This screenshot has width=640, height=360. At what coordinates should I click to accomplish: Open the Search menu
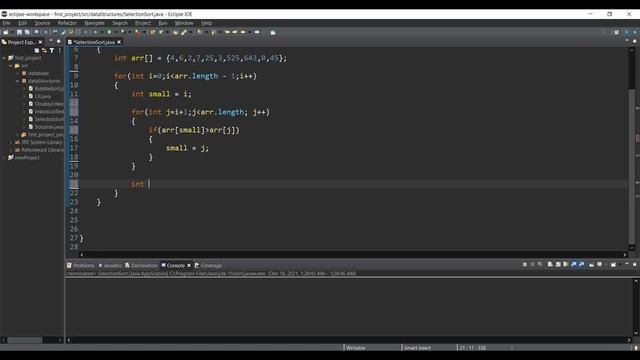[120, 23]
